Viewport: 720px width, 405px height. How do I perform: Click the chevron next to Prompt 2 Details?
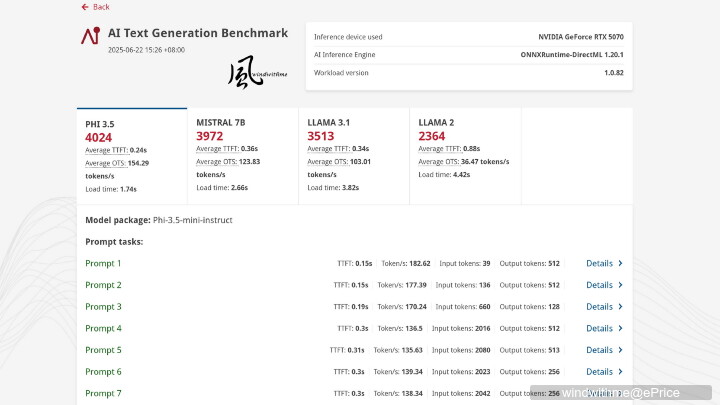pyautogui.click(x=620, y=285)
